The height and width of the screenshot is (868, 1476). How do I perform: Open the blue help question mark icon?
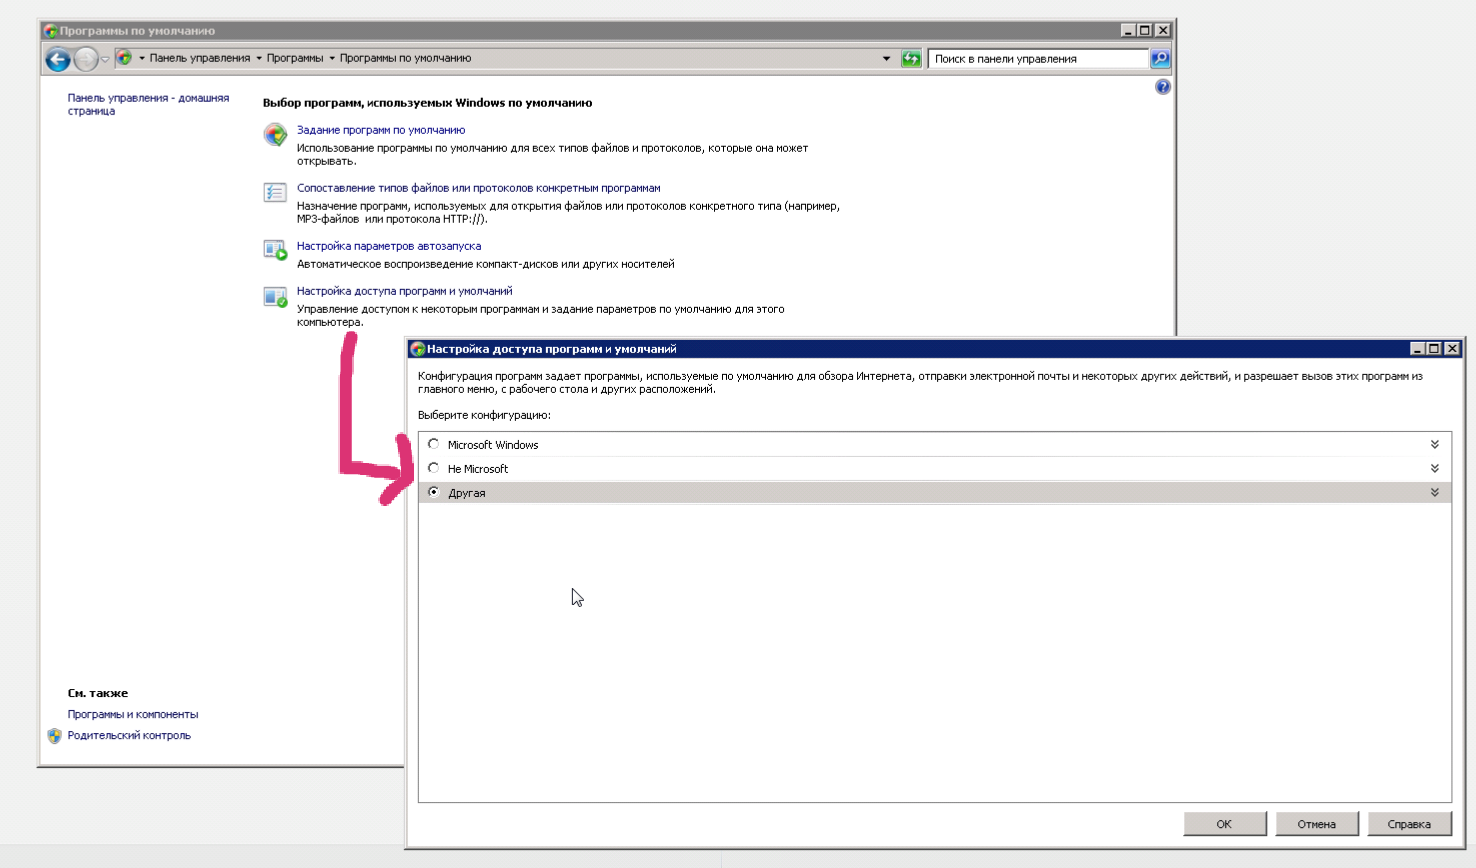(1162, 87)
